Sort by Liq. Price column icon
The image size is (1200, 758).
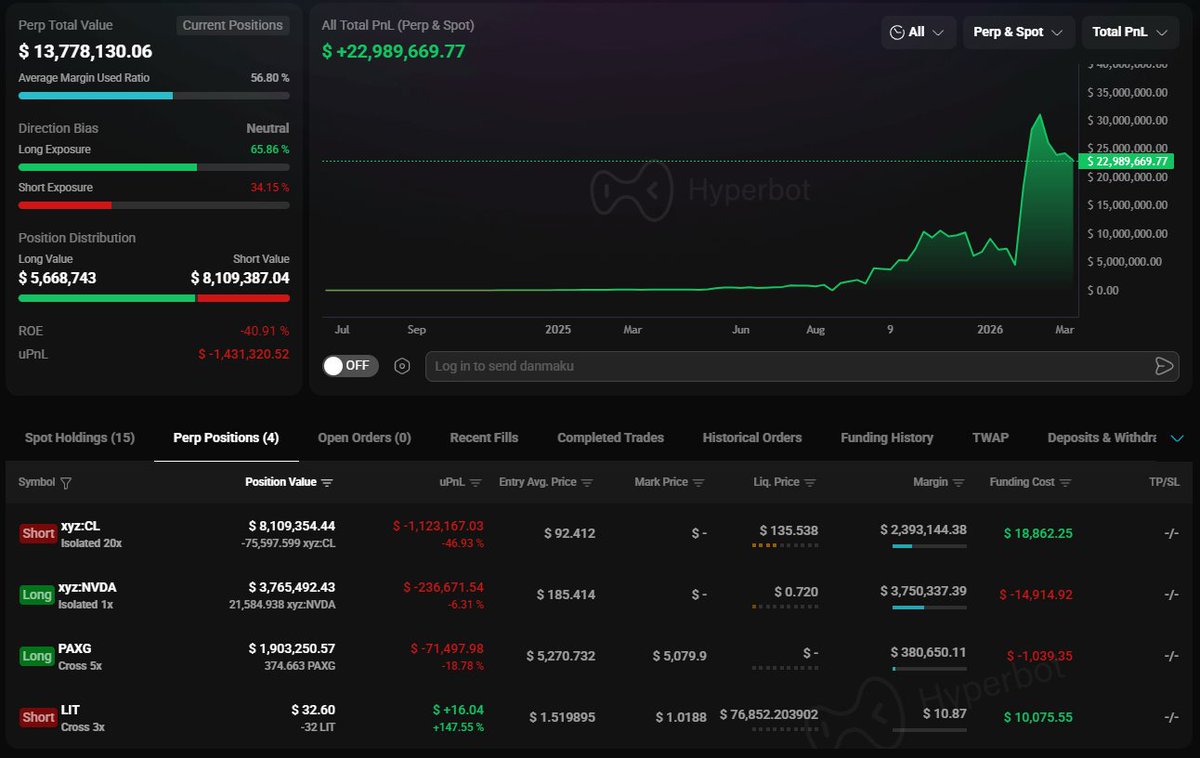(810, 483)
